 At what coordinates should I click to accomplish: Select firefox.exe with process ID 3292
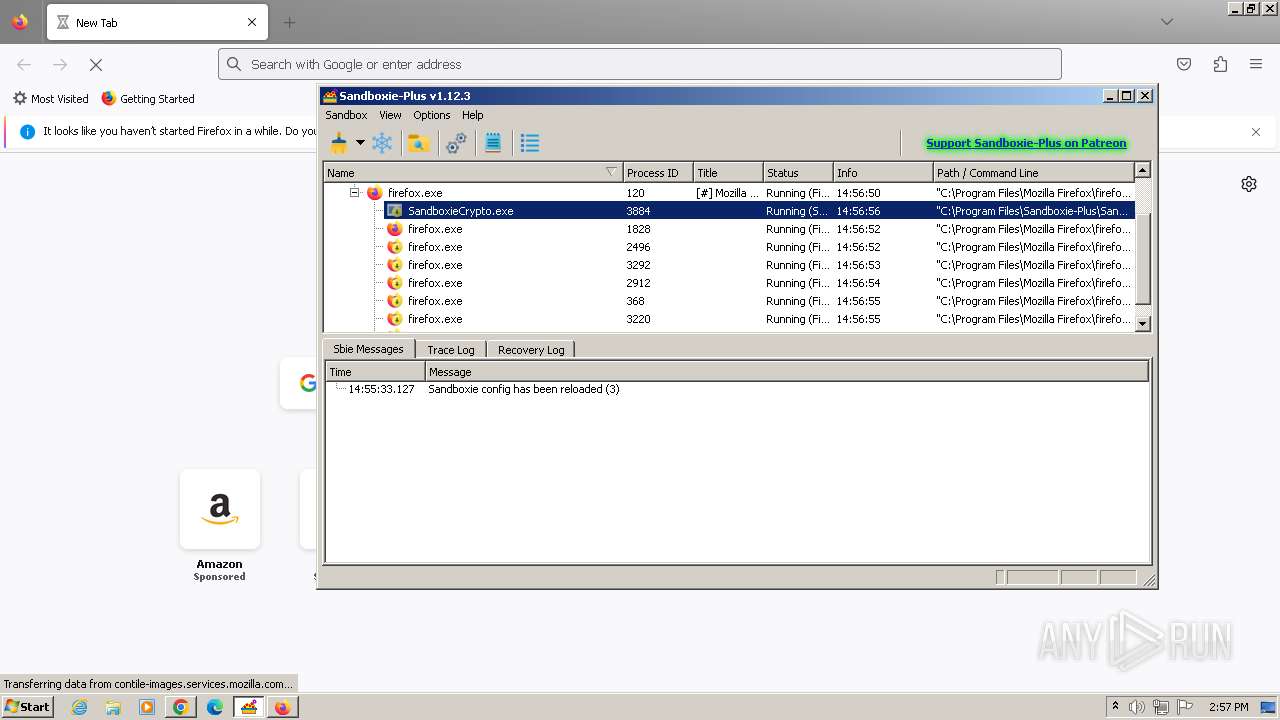tap(759, 265)
